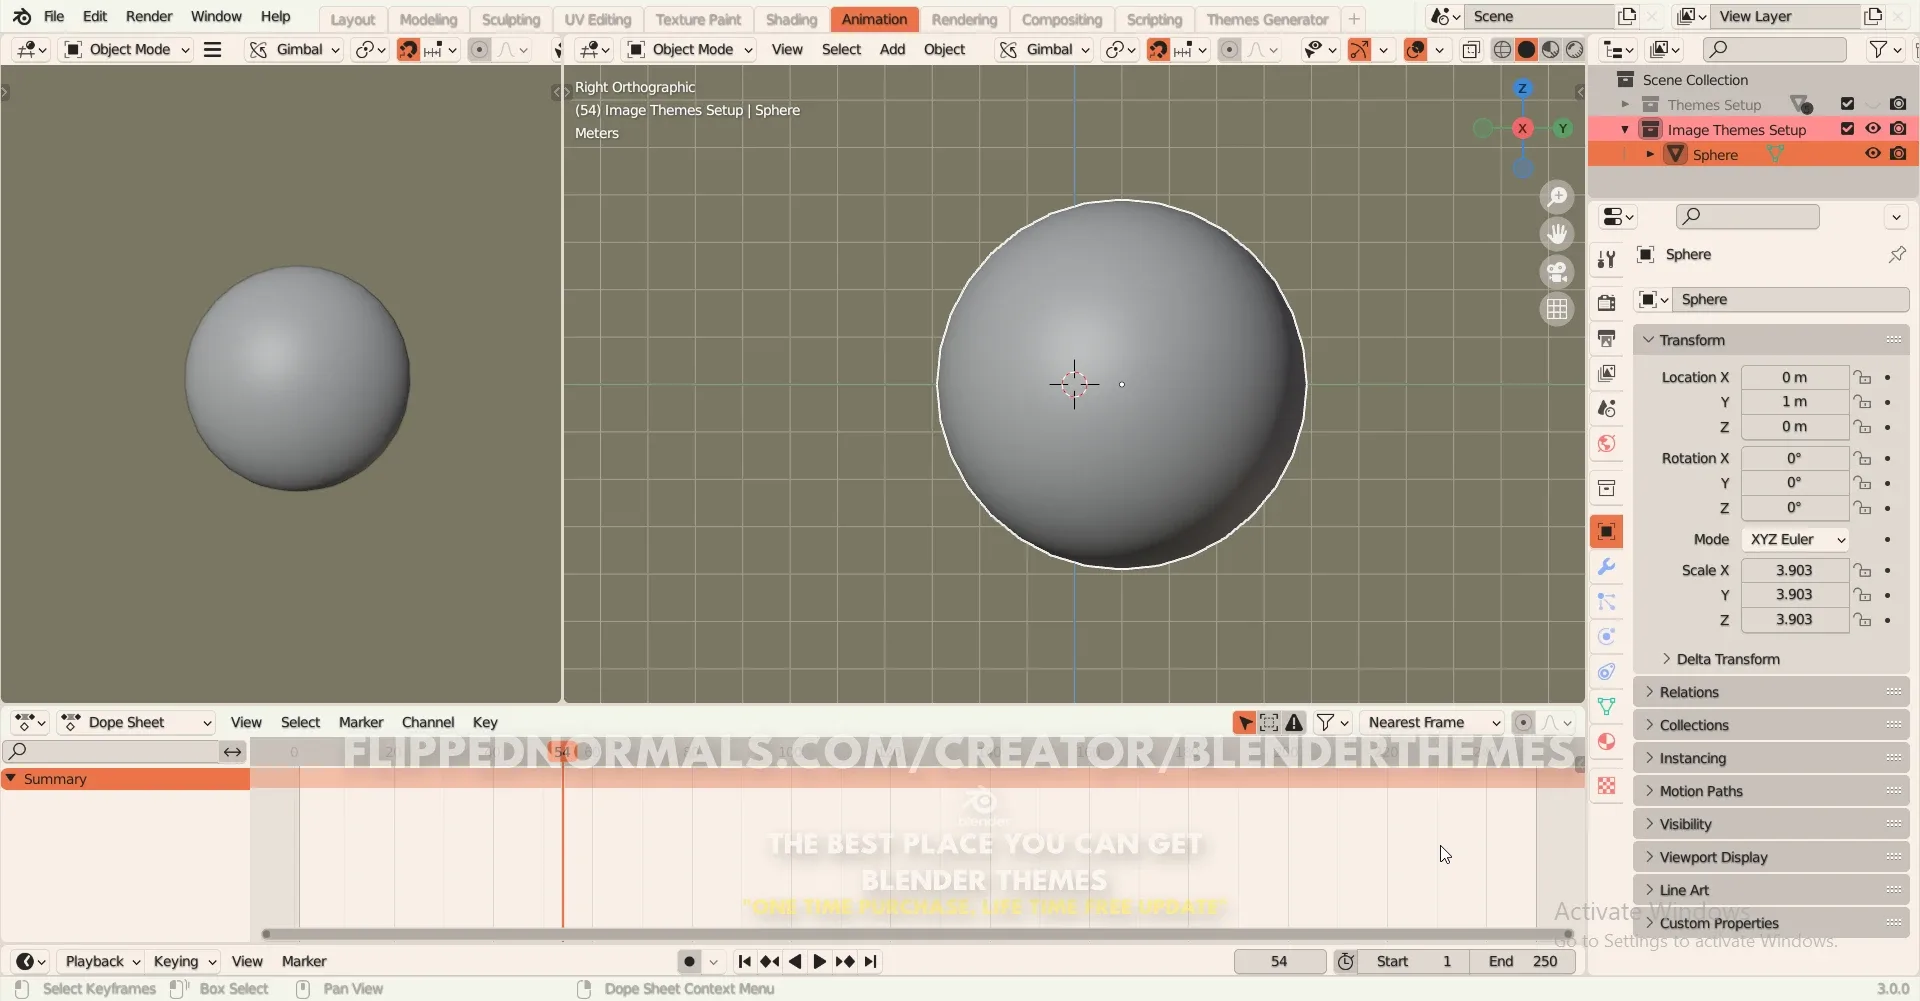
Task: Open the Texture properties checker icon
Action: (x=1608, y=787)
